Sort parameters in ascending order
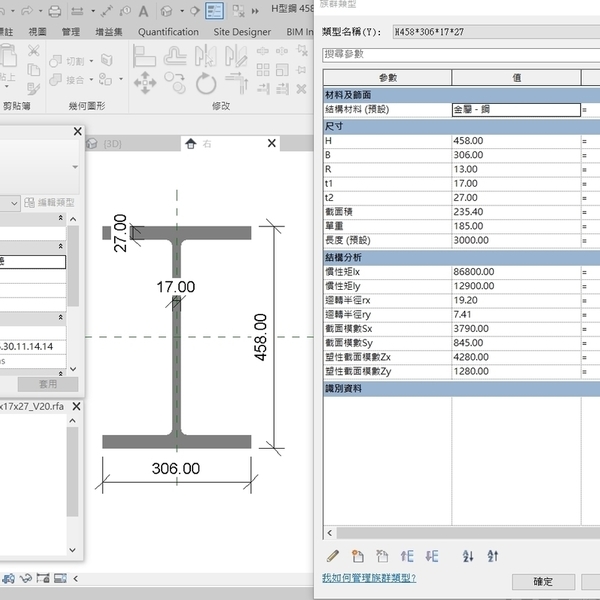Viewport: 600px width, 600px height. [467, 556]
